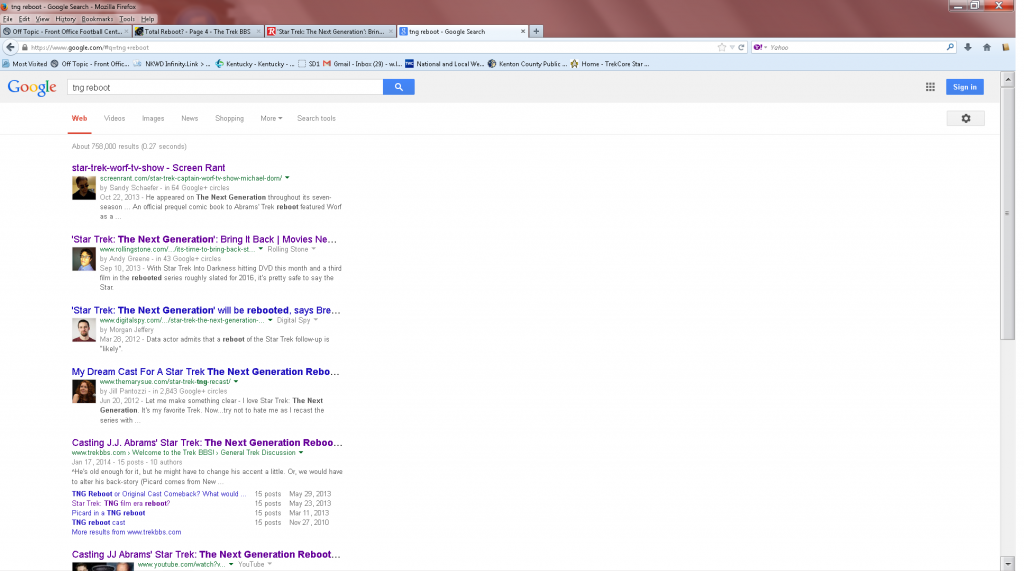Open the View menu

coord(42,19)
